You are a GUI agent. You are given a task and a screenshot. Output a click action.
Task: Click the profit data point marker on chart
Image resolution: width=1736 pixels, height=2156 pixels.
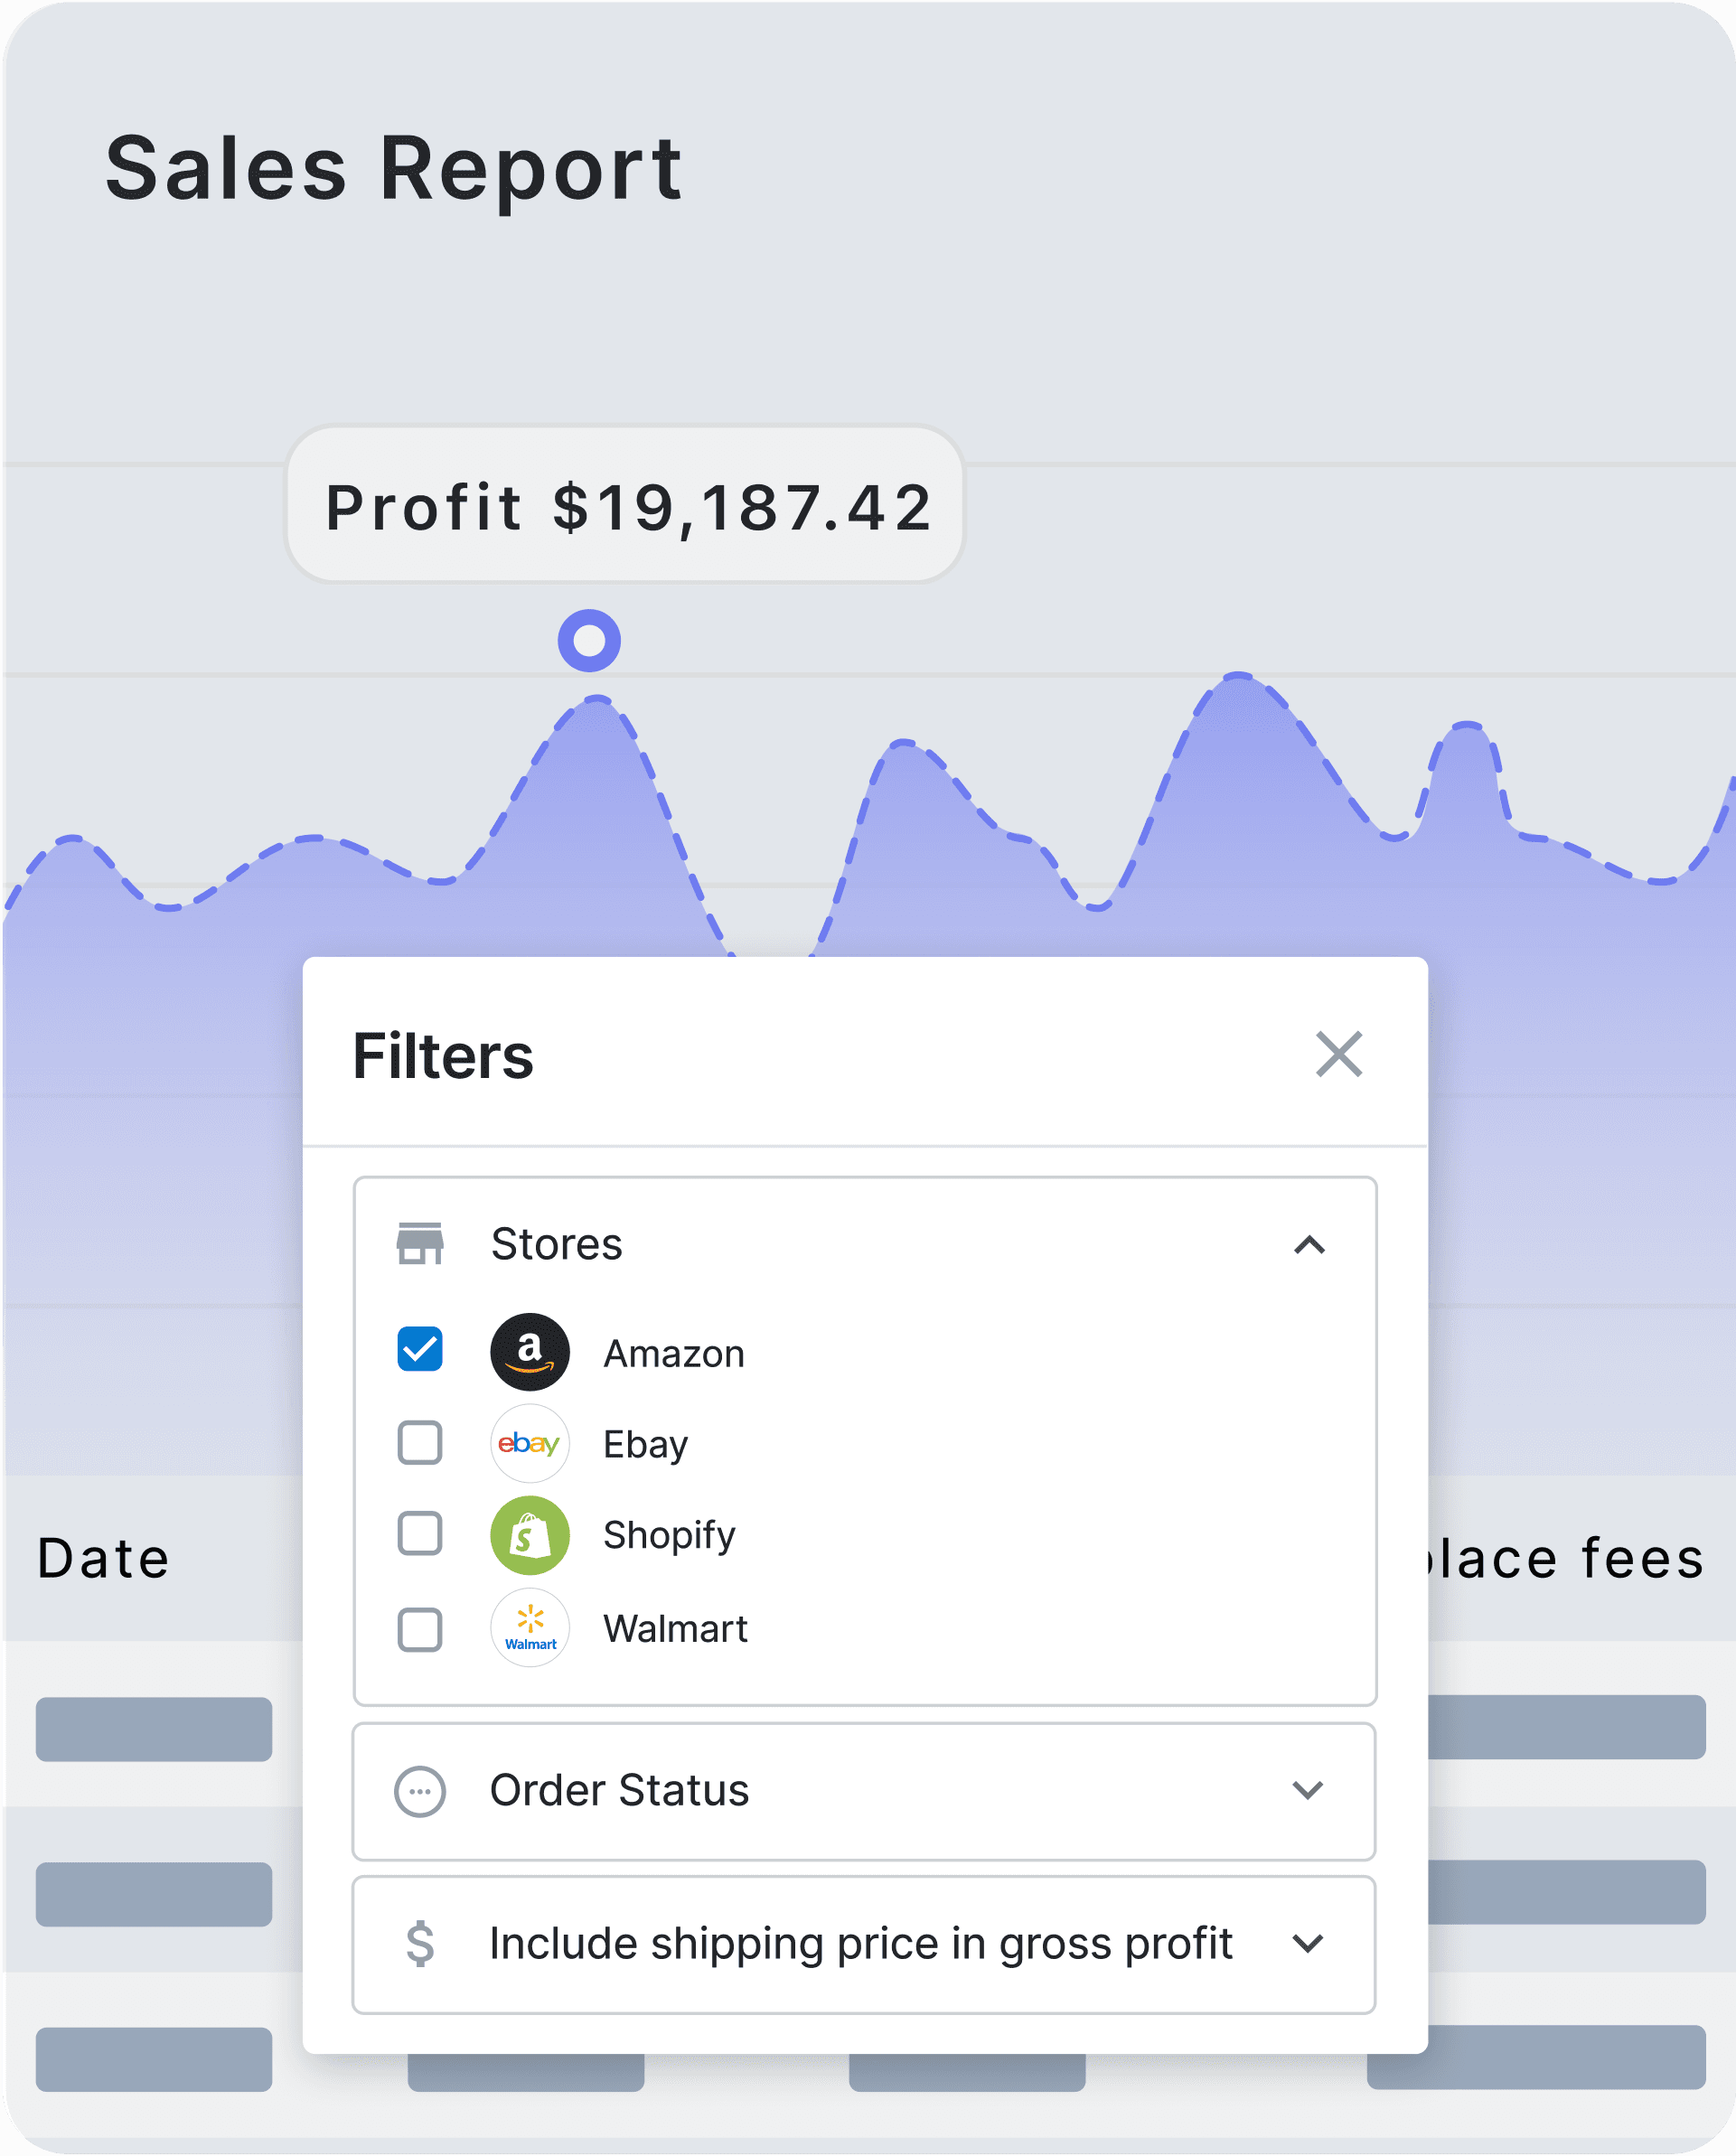point(589,640)
